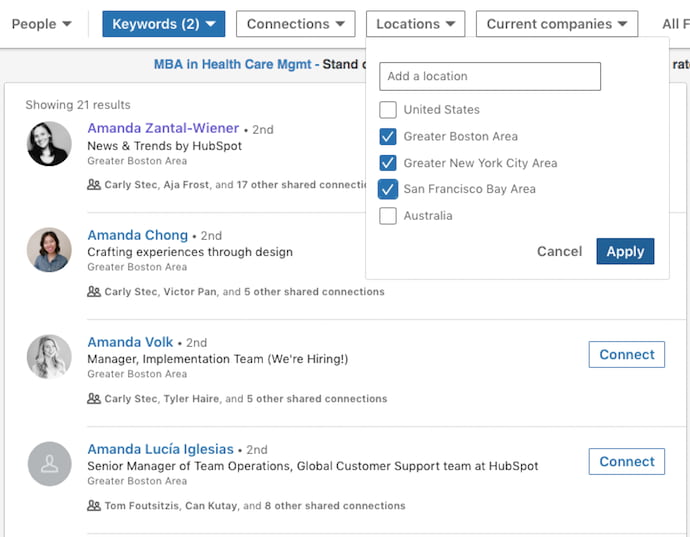Screen dimensions: 690x537
Task: Click shared connections icon under Amanda Volk
Action: click(x=94, y=399)
